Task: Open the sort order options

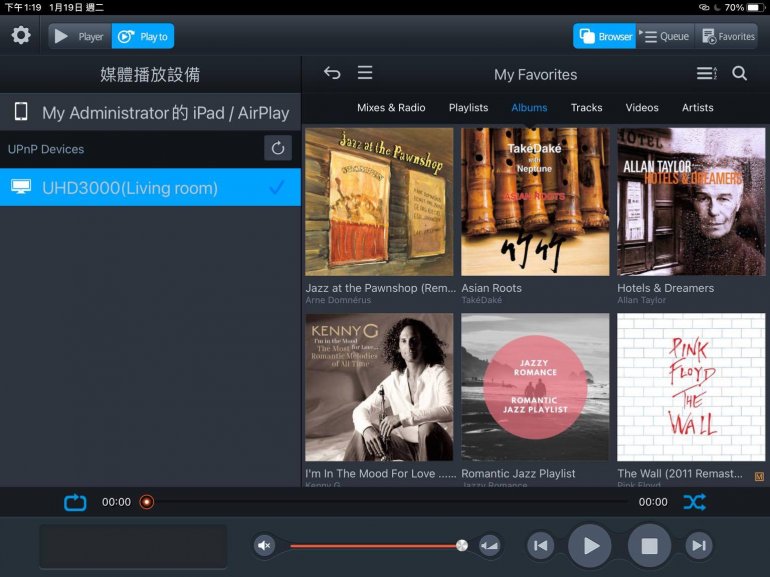Action: [706, 73]
